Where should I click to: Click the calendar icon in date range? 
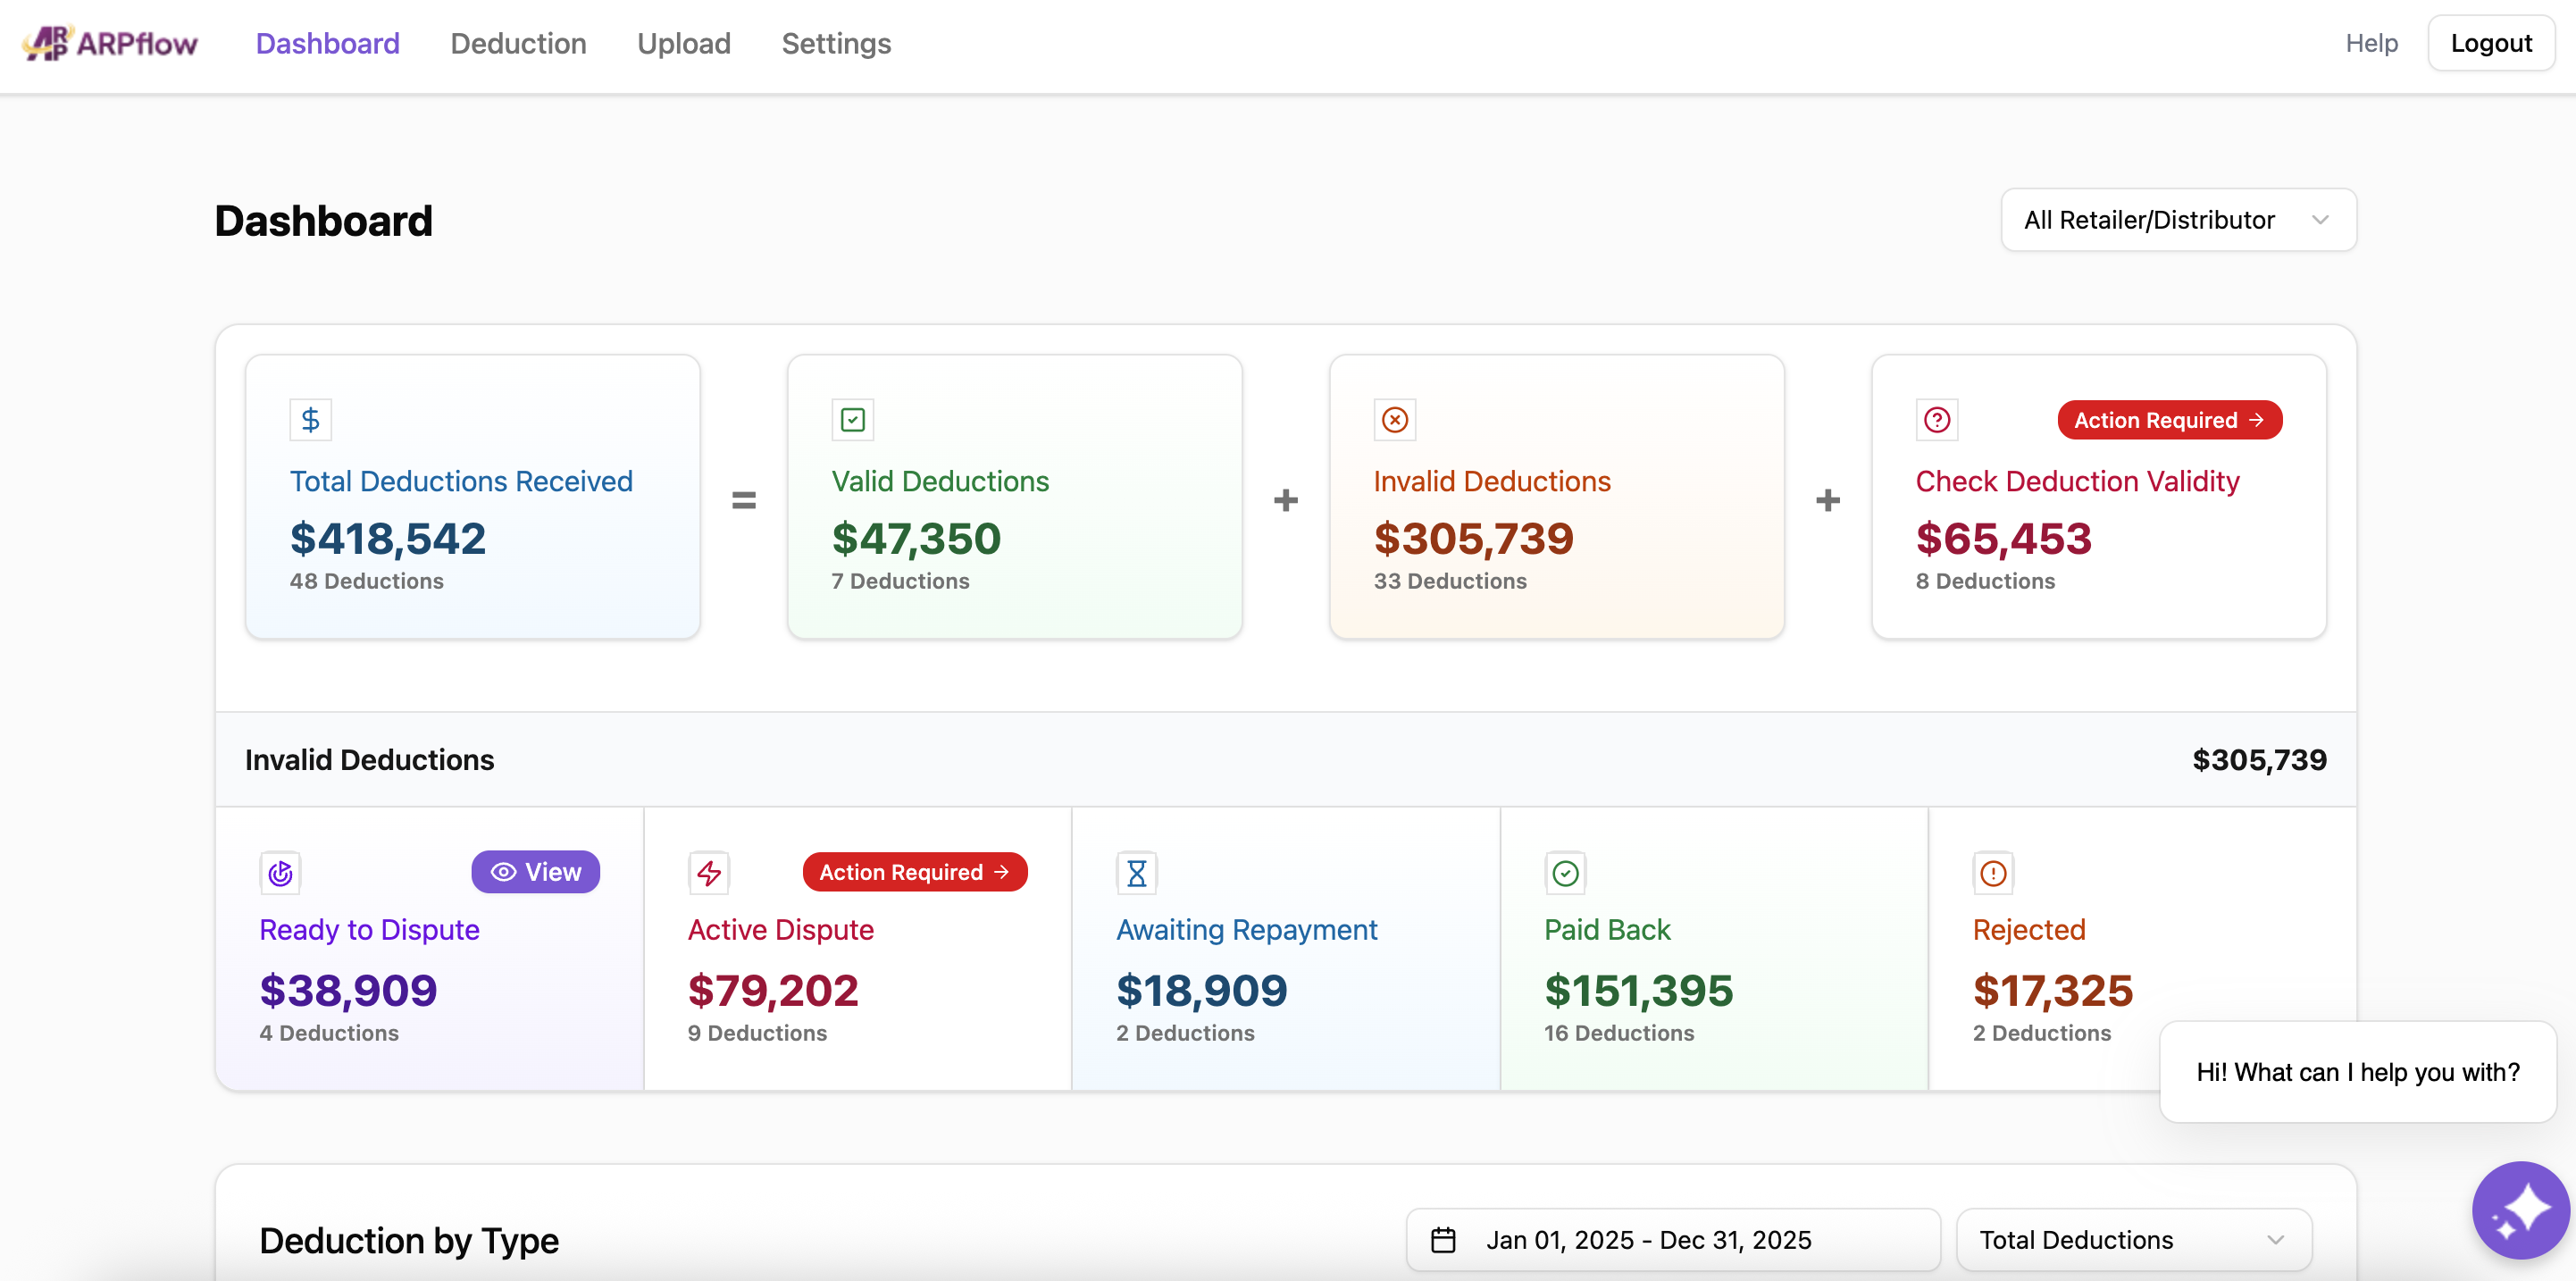tap(1443, 1239)
